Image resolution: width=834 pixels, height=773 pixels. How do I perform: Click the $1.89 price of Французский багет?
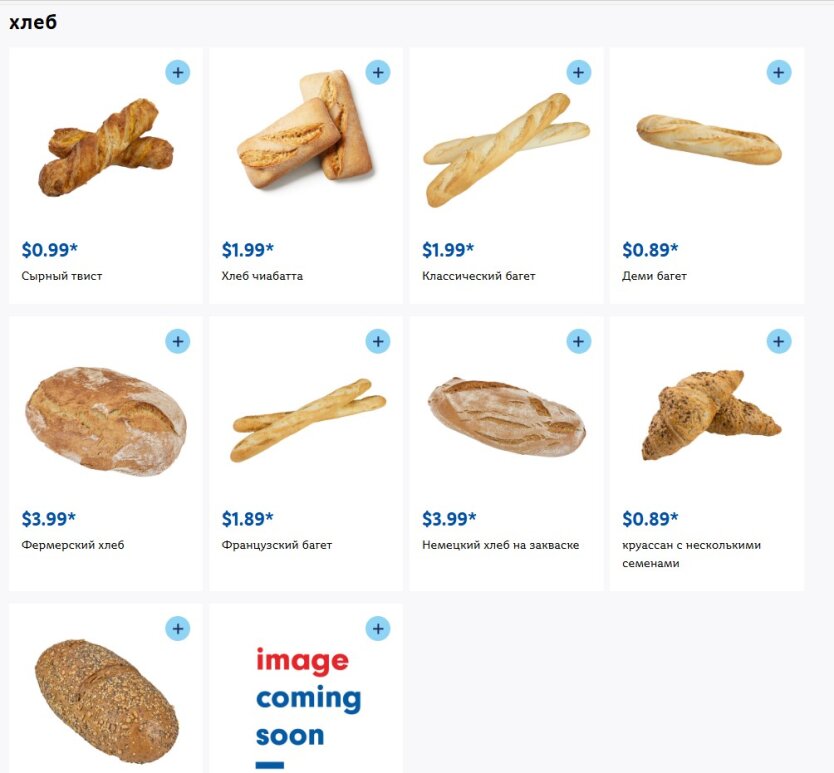tap(247, 519)
